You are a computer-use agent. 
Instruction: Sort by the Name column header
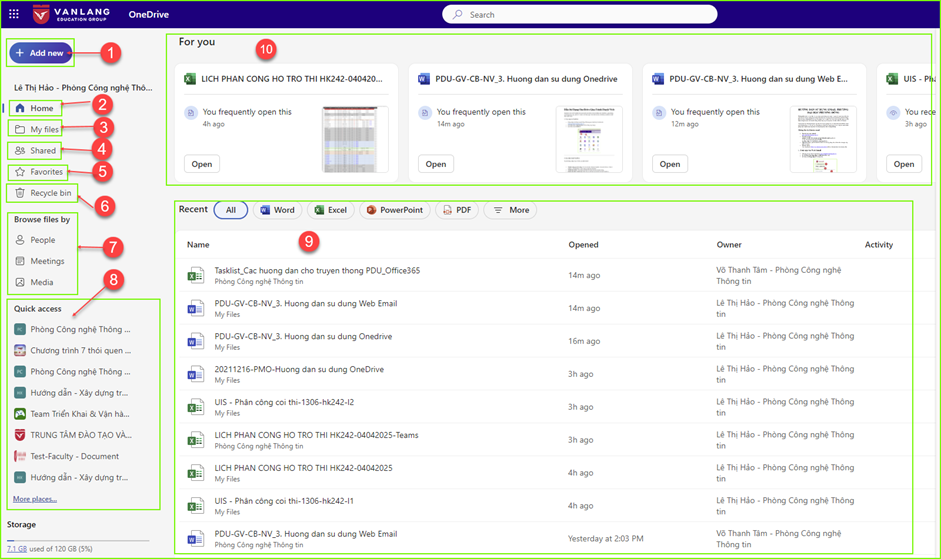198,244
